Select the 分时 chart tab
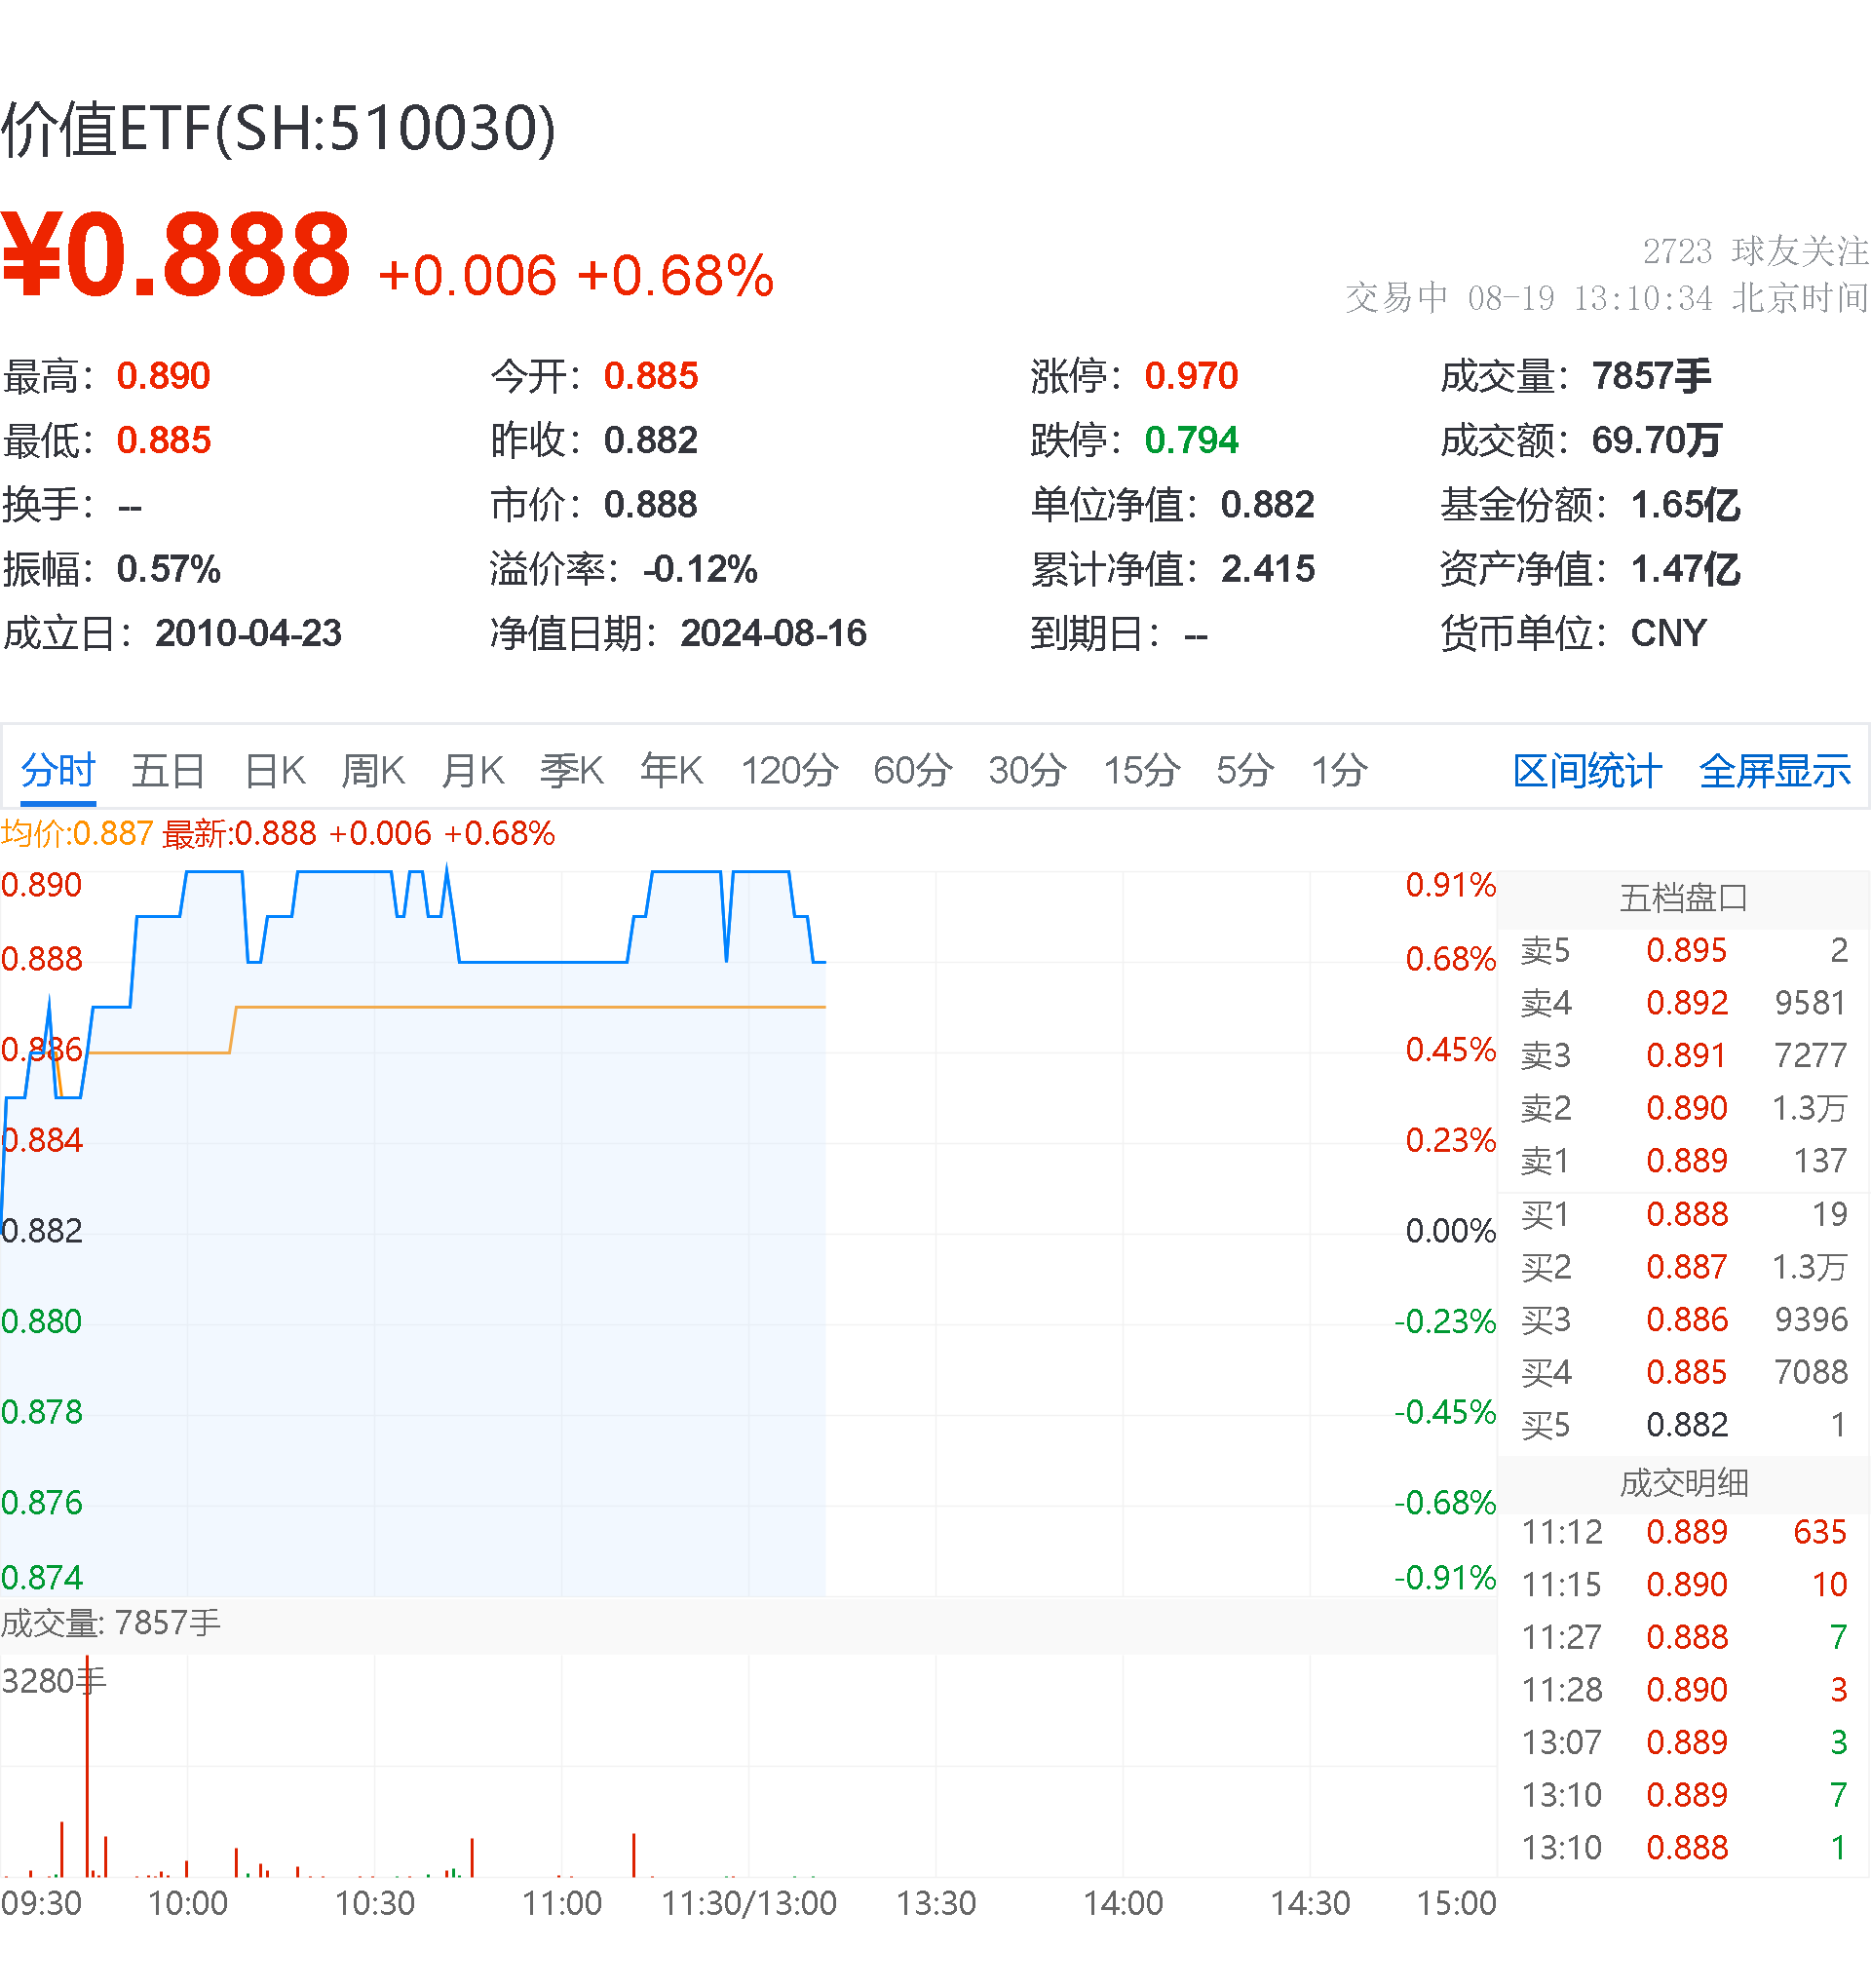The image size is (1871, 1988). click(58, 772)
